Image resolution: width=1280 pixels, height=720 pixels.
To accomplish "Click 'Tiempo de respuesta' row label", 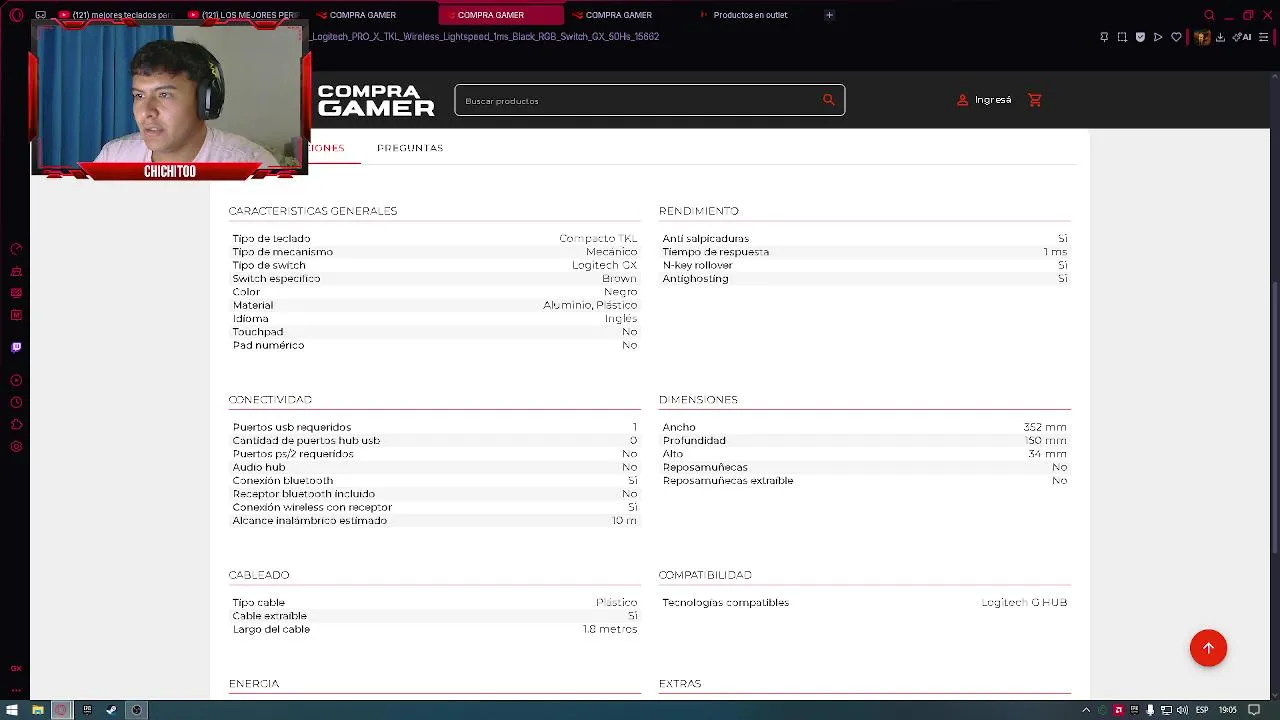I will pyautogui.click(x=715, y=252).
